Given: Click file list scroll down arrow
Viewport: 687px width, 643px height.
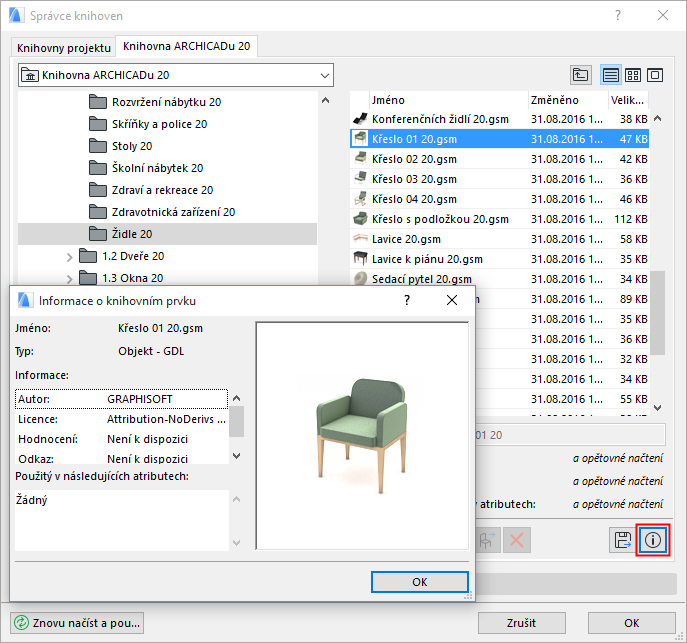Looking at the screenshot, I should (657, 408).
